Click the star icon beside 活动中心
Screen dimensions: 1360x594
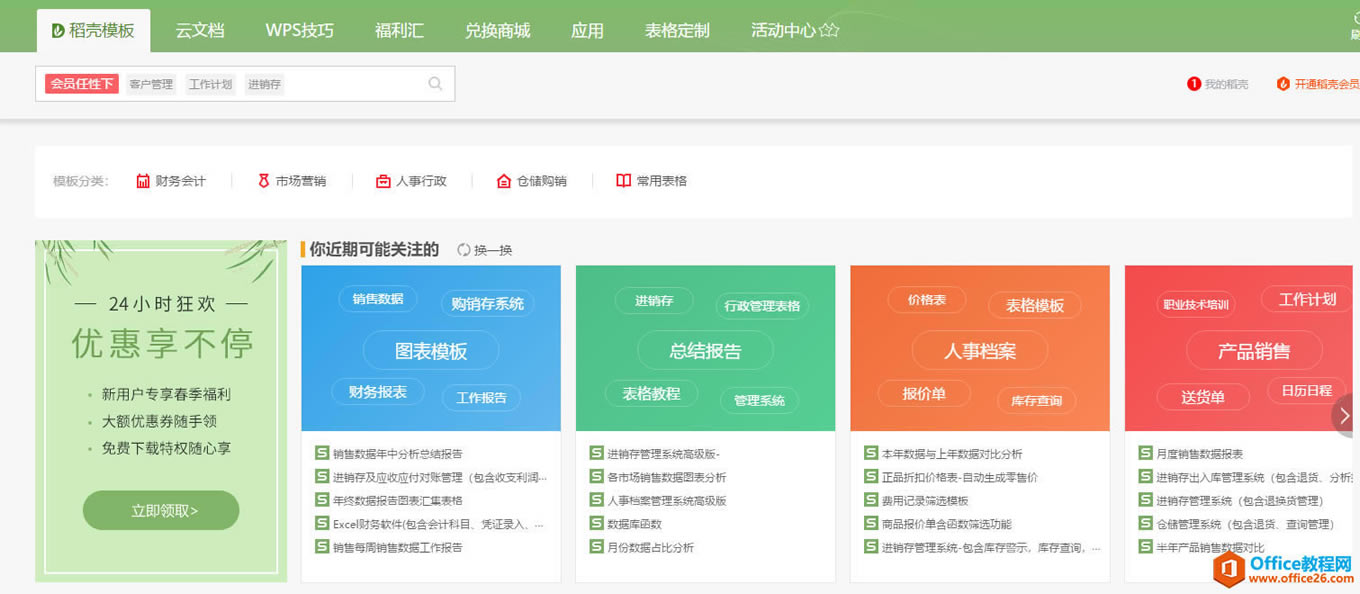829,30
